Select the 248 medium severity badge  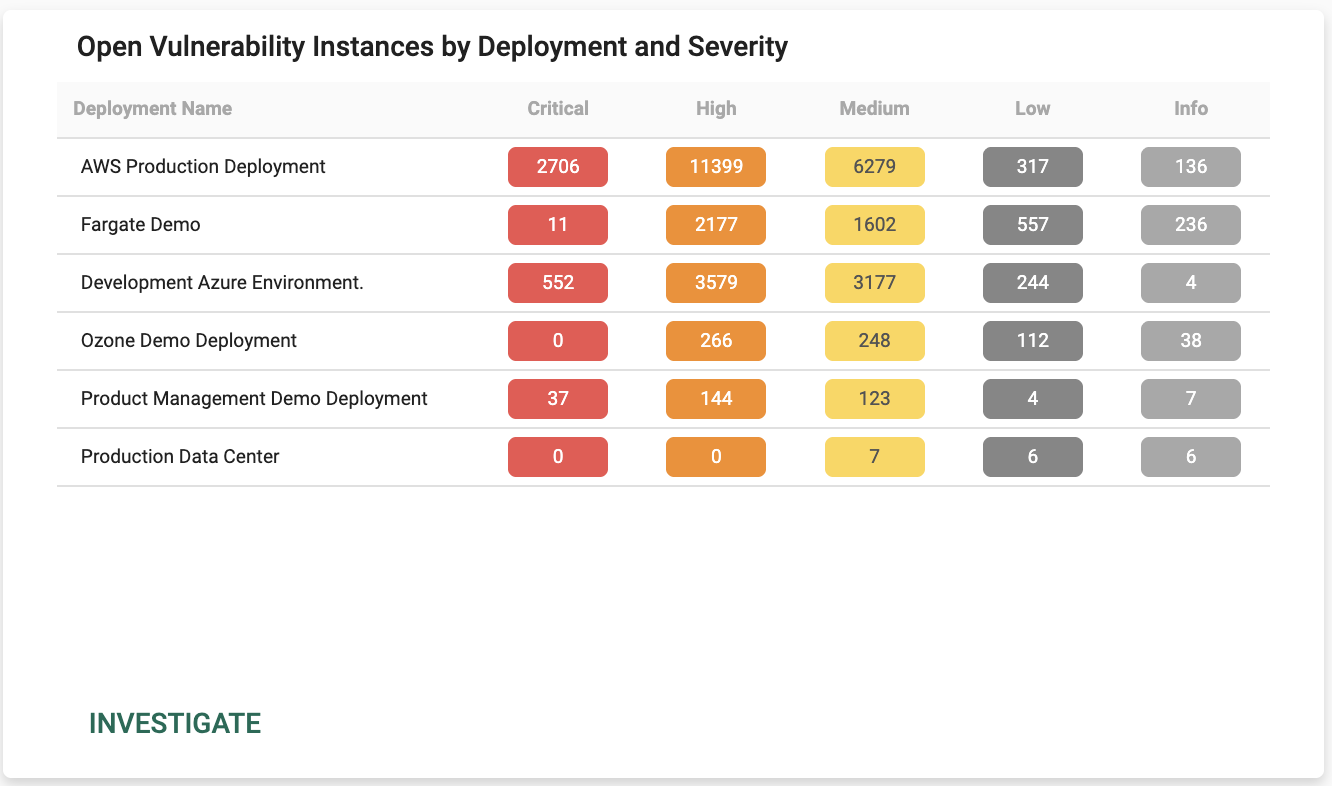tap(874, 341)
